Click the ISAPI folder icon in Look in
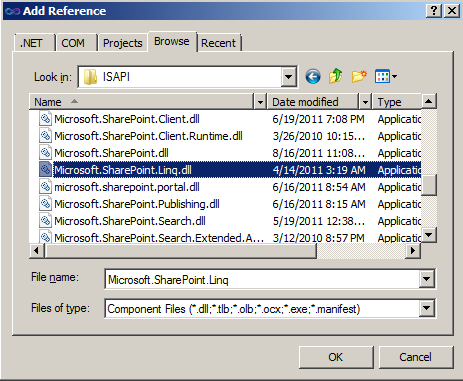 [x=90, y=77]
